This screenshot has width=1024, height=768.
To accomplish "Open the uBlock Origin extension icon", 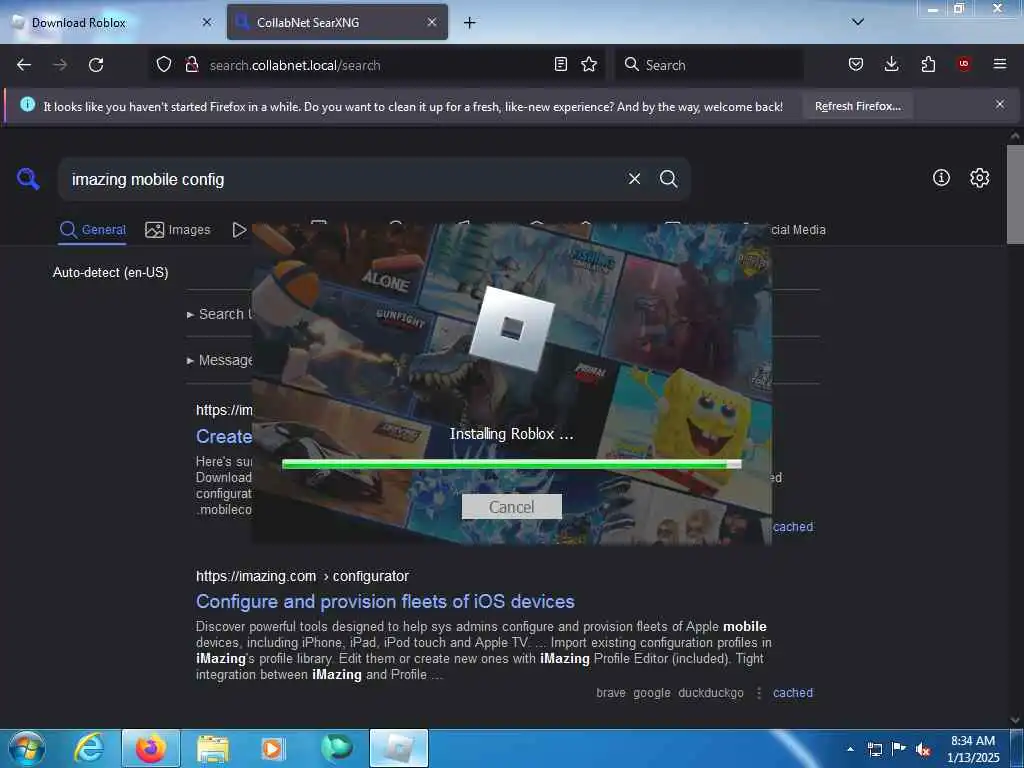I will coord(964,65).
